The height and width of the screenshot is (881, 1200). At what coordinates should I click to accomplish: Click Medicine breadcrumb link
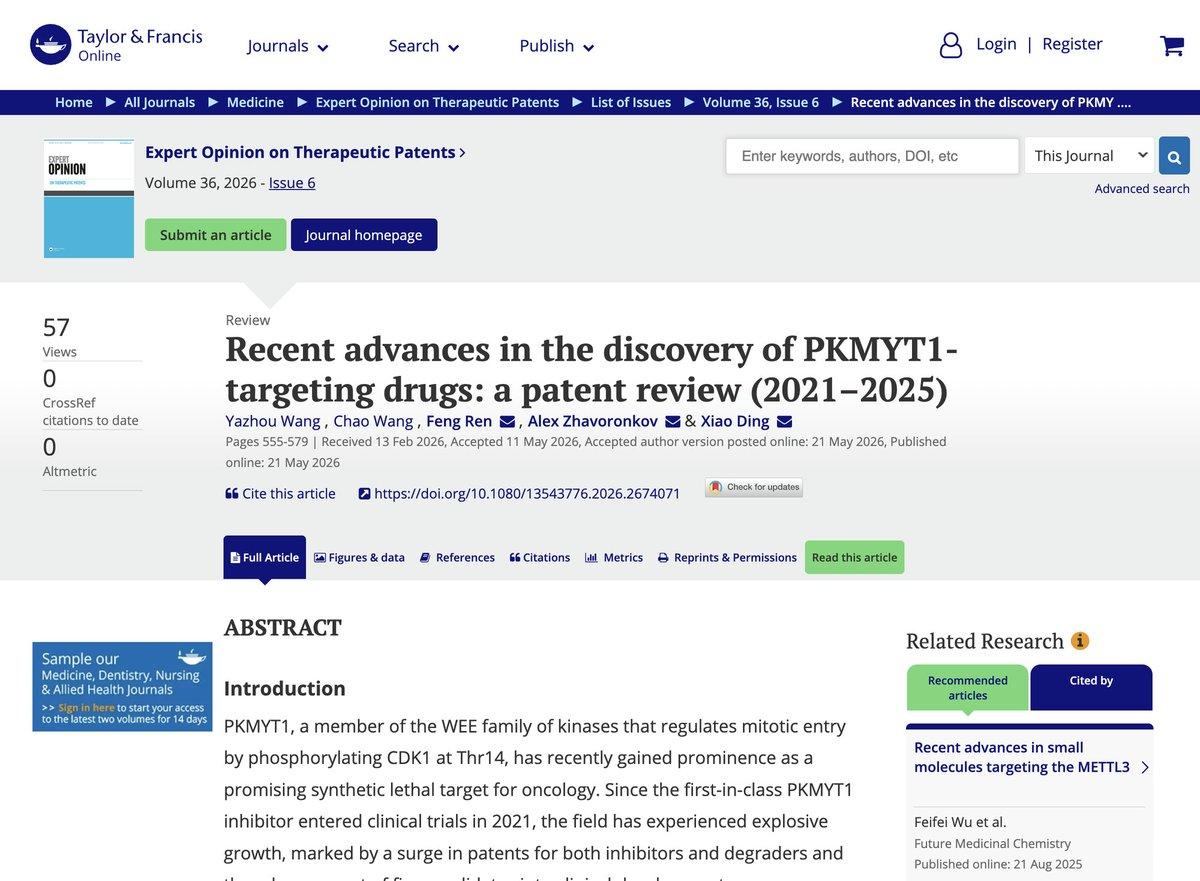click(255, 102)
